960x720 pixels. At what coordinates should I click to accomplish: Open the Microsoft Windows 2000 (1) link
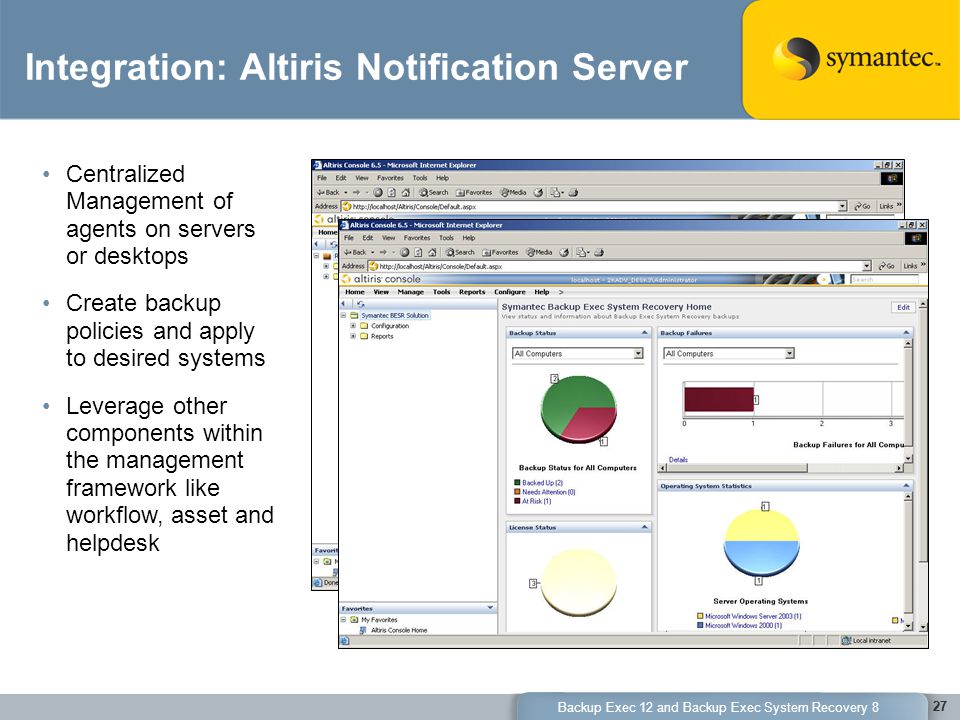tap(743, 626)
